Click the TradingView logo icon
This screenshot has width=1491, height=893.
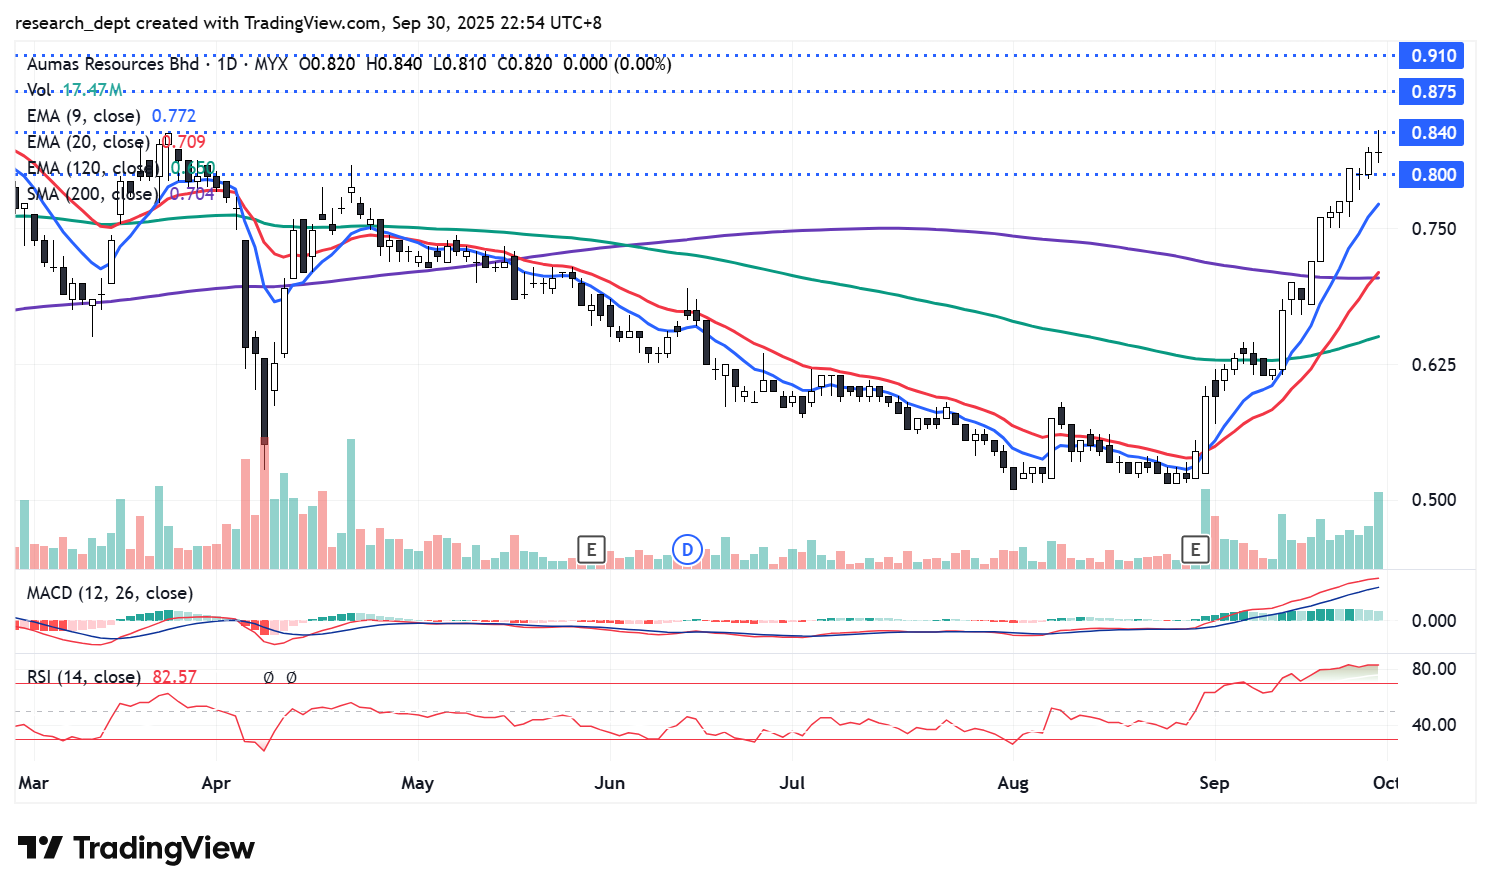[40, 849]
